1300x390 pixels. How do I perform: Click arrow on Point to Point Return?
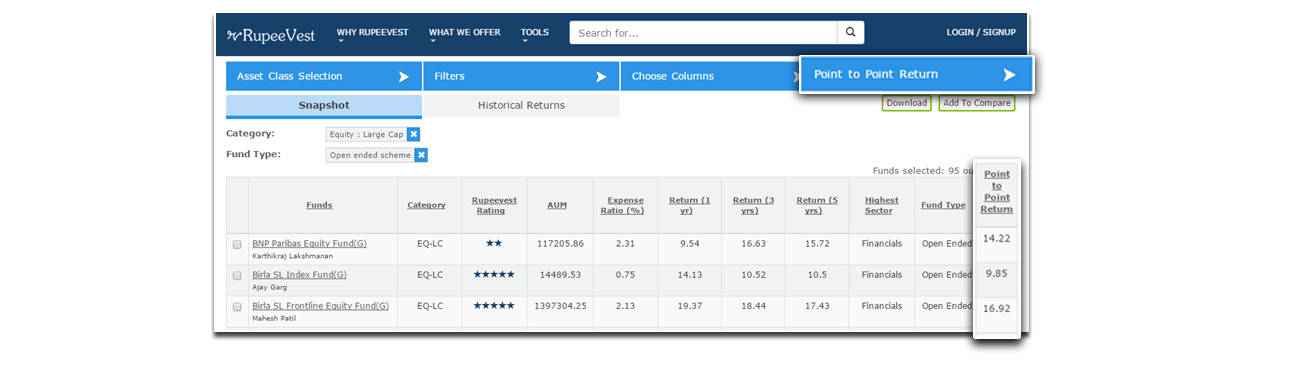[x=1009, y=74]
